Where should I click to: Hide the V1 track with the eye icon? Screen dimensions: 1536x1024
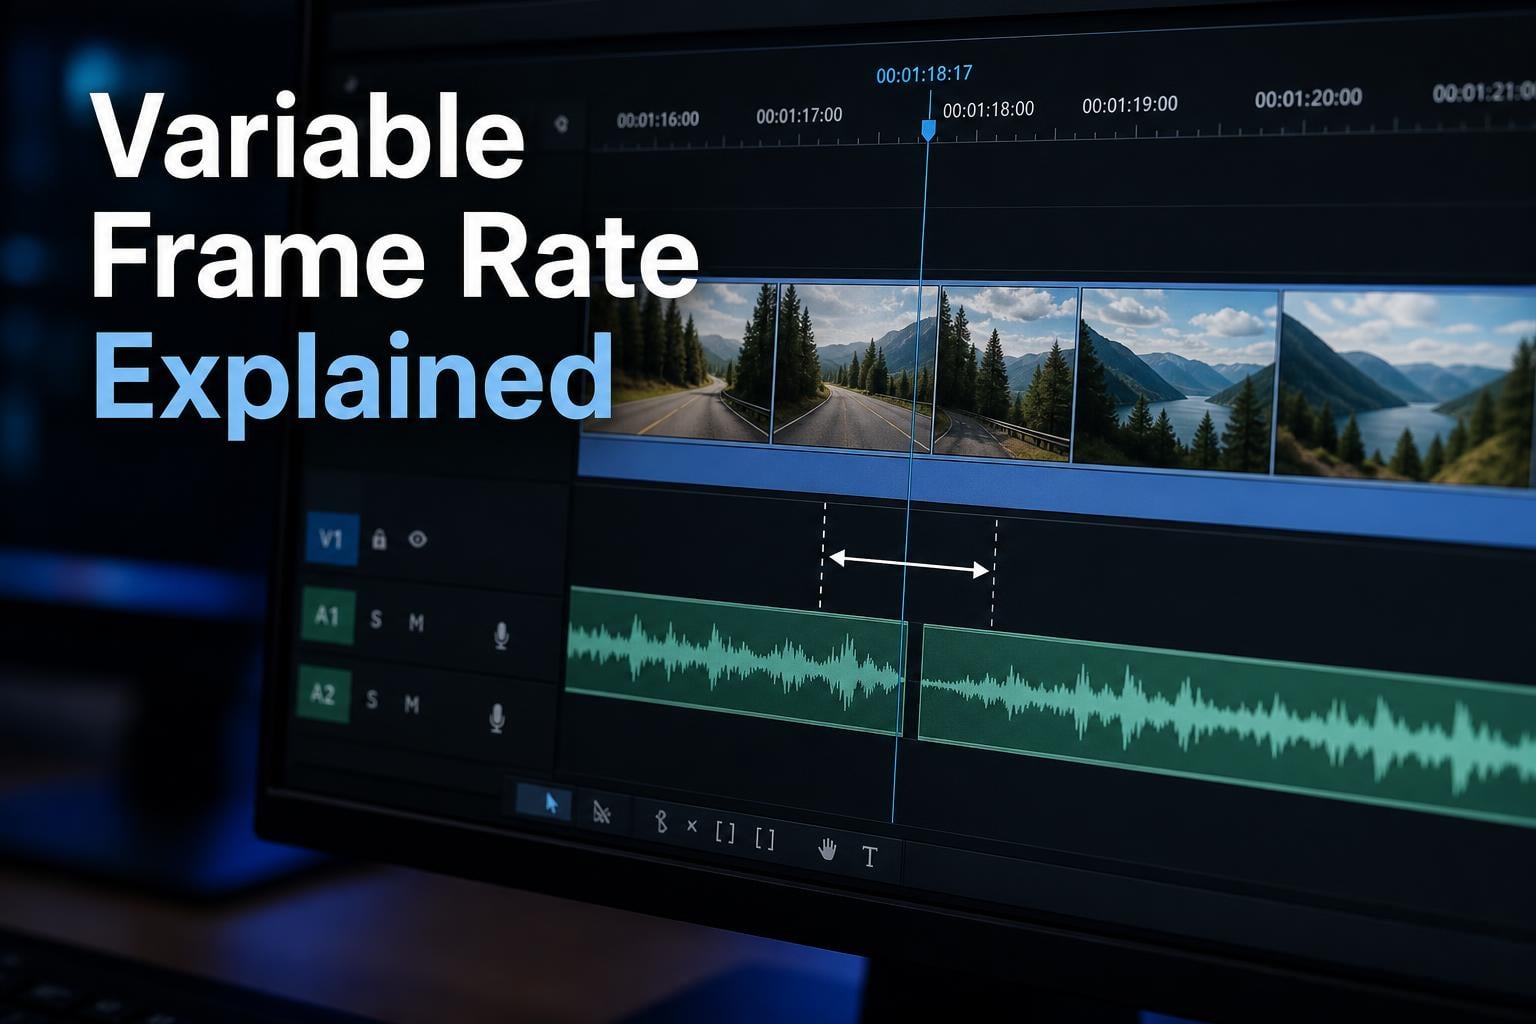click(x=418, y=539)
